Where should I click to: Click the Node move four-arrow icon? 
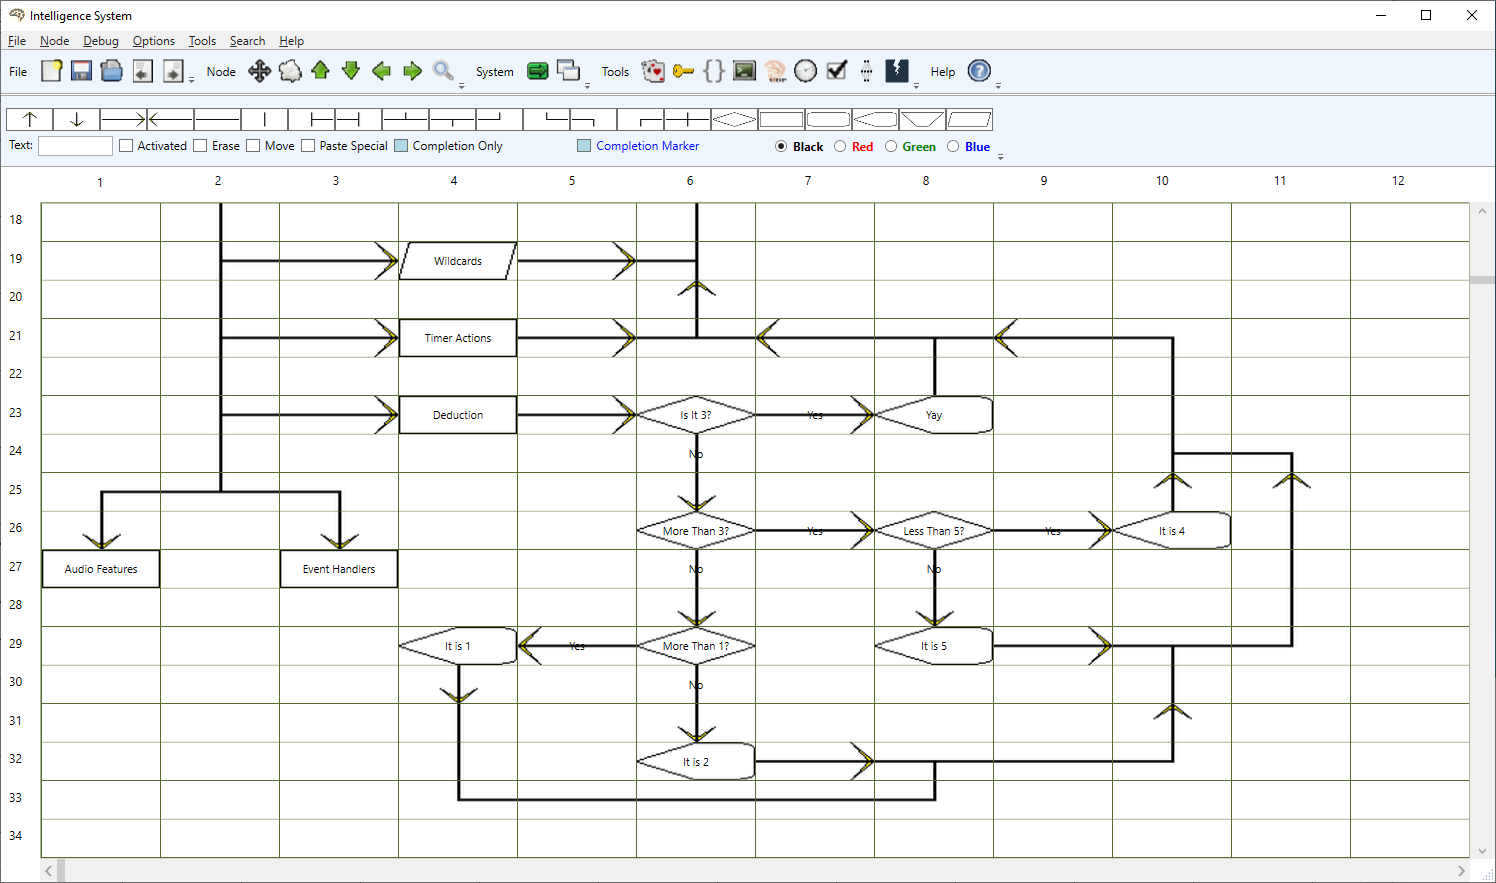(260, 71)
